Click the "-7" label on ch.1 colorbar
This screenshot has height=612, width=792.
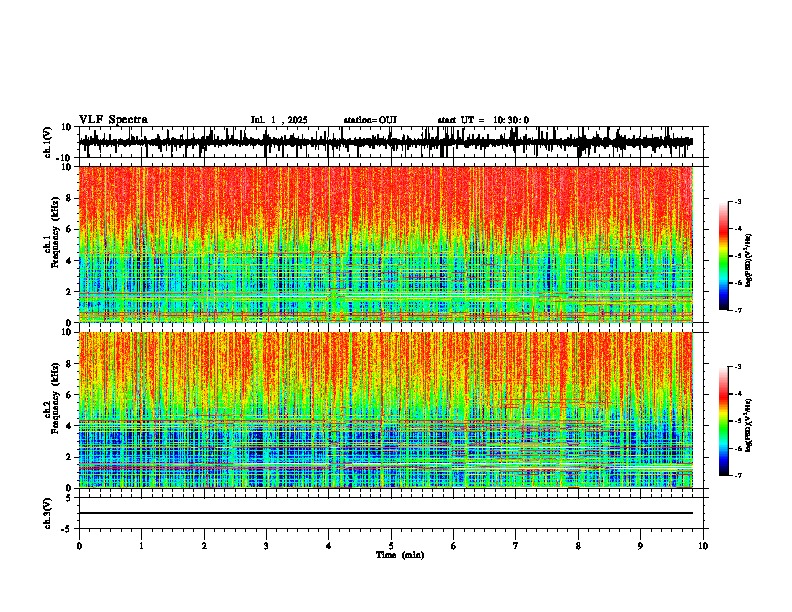(x=738, y=310)
